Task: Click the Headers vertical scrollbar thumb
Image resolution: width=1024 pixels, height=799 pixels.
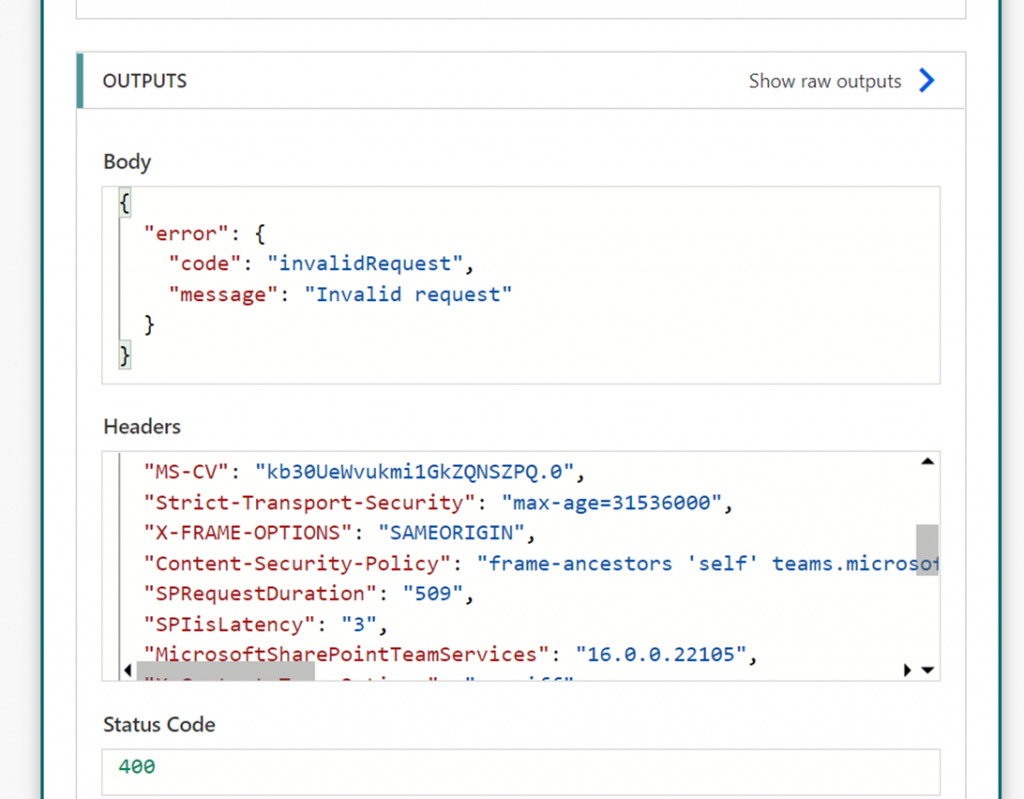Action: pos(927,549)
